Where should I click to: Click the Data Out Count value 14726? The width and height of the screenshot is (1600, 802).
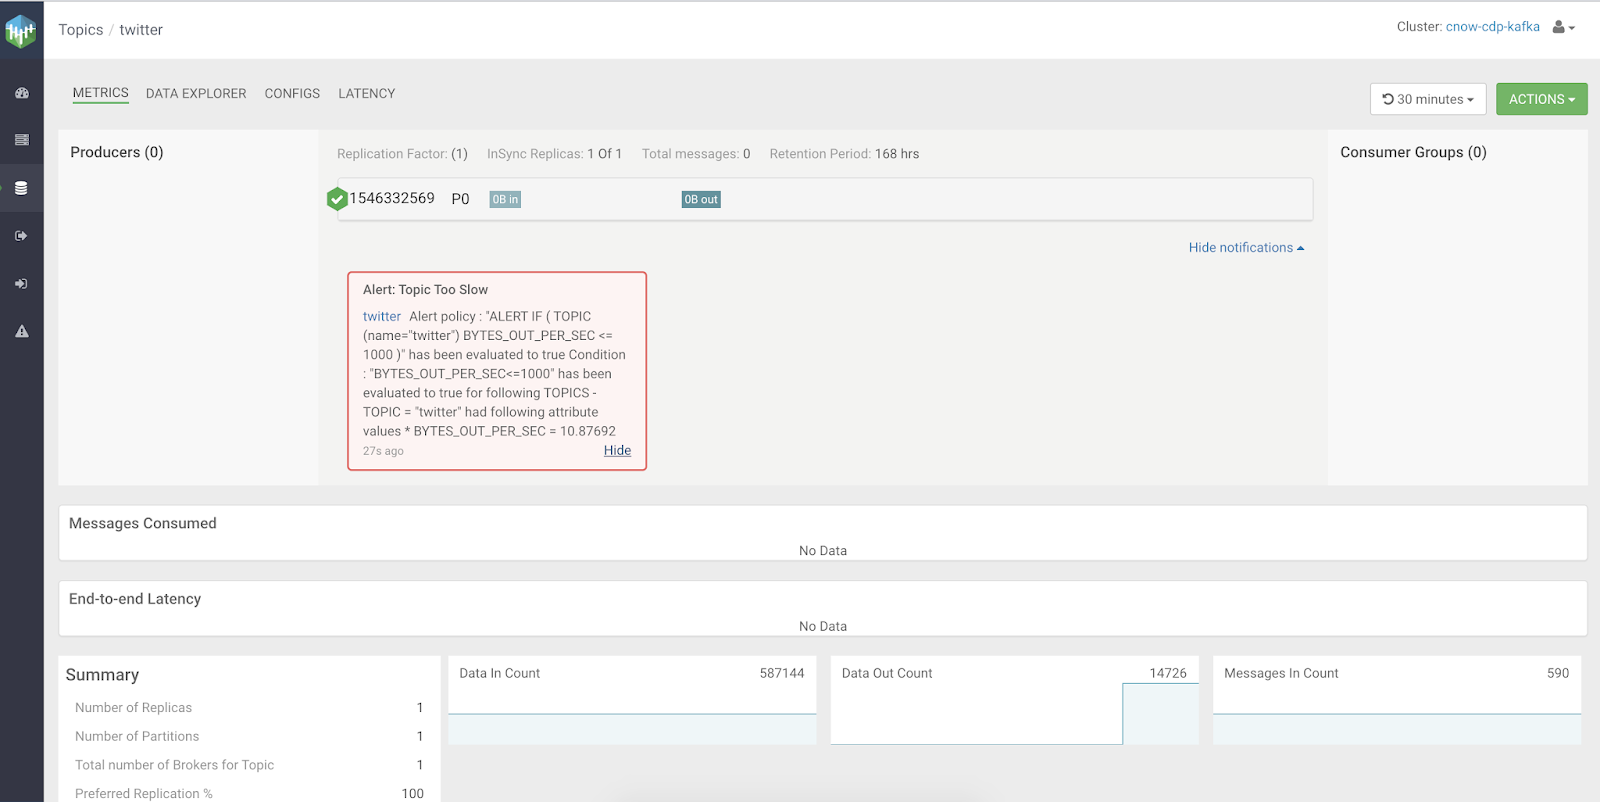click(1168, 673)
